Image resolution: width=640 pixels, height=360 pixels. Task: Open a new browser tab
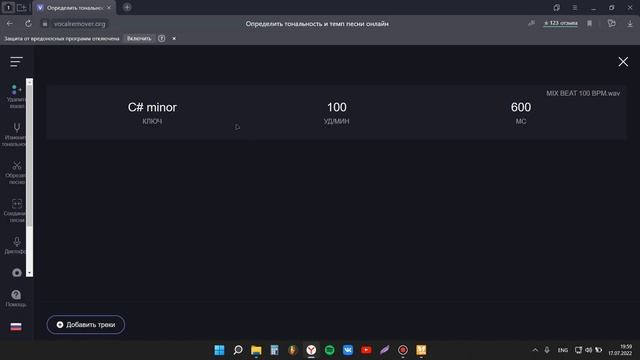(x=127, y=7)
